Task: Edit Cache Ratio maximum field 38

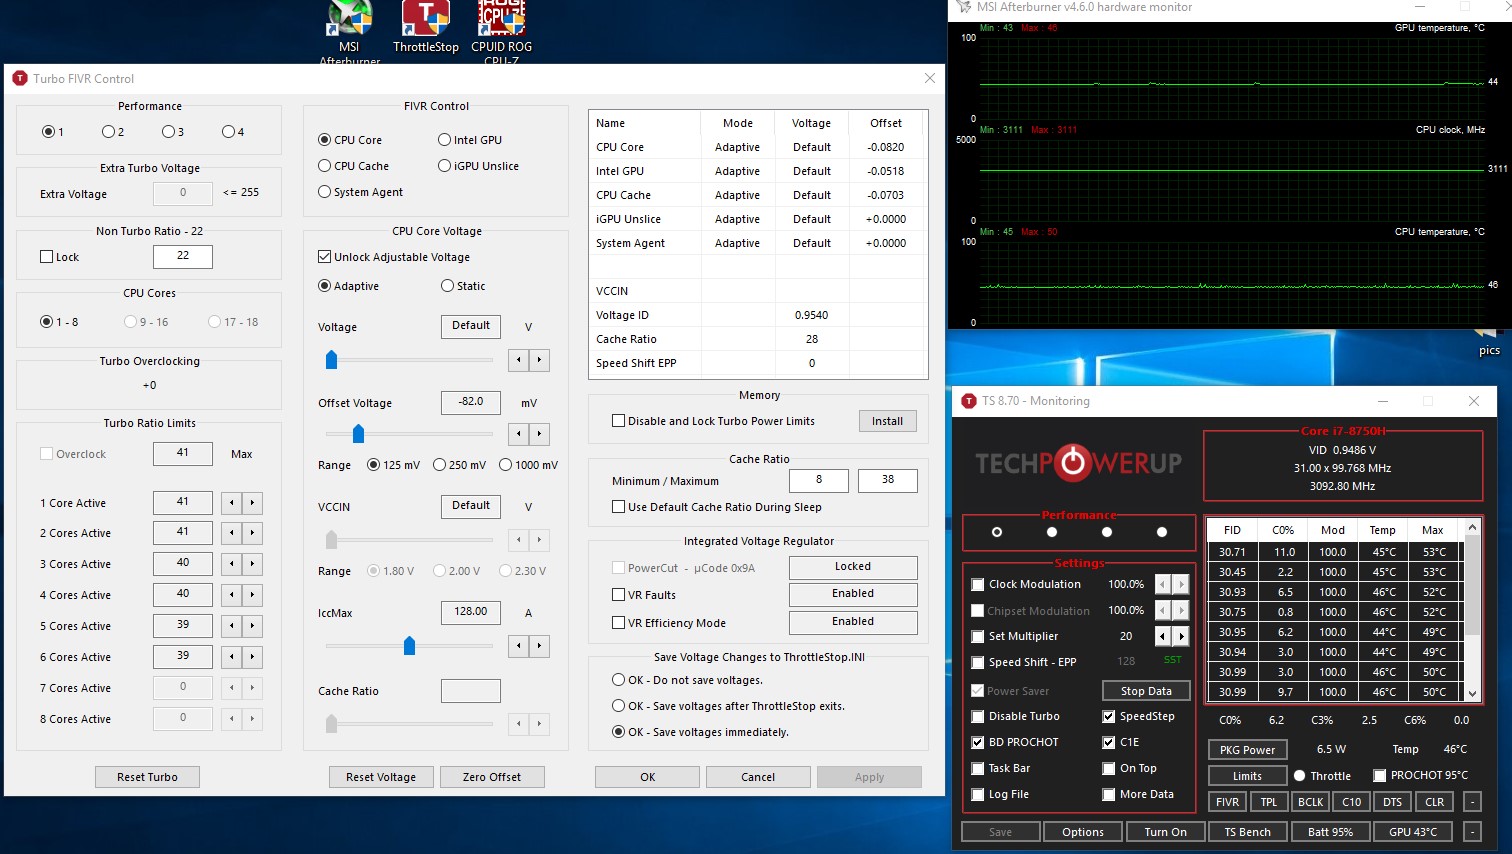Action: [x=887, y=480]
